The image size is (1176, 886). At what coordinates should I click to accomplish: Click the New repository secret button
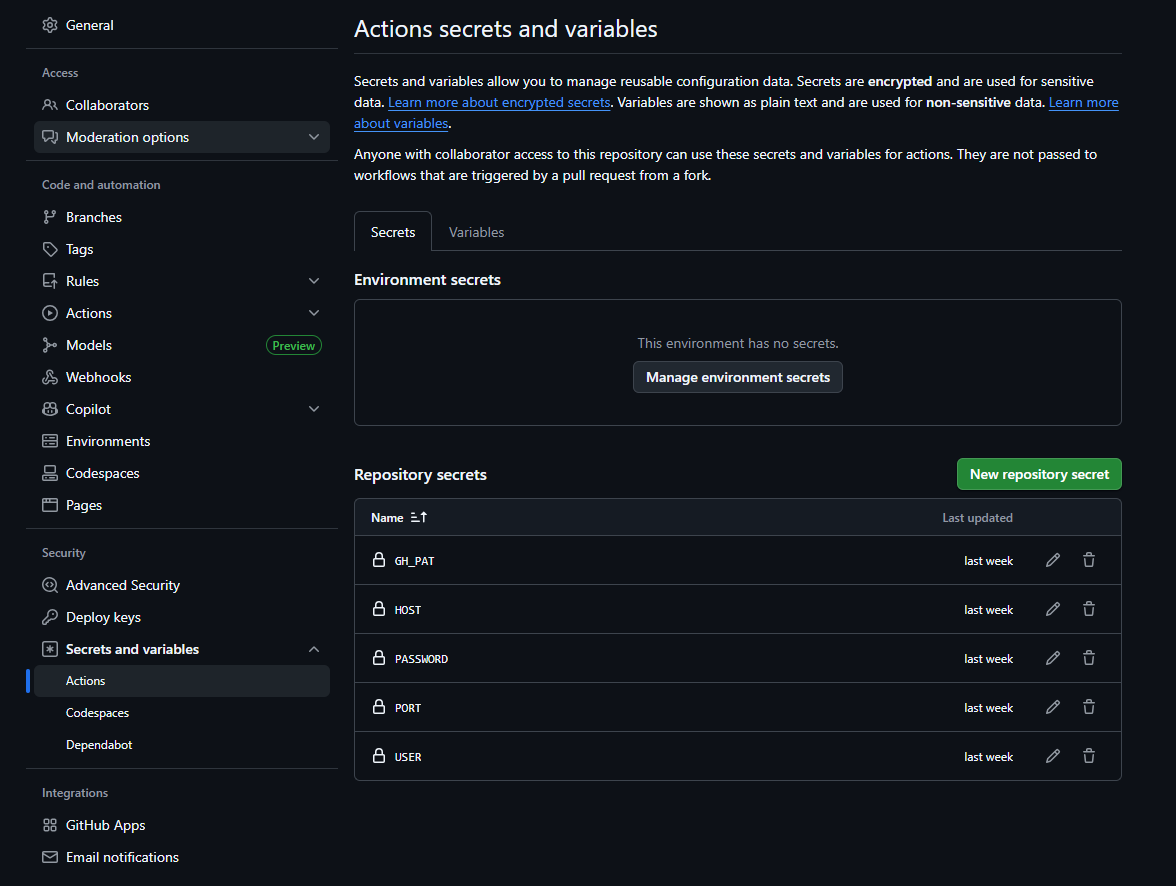[x=1039, y=474]
